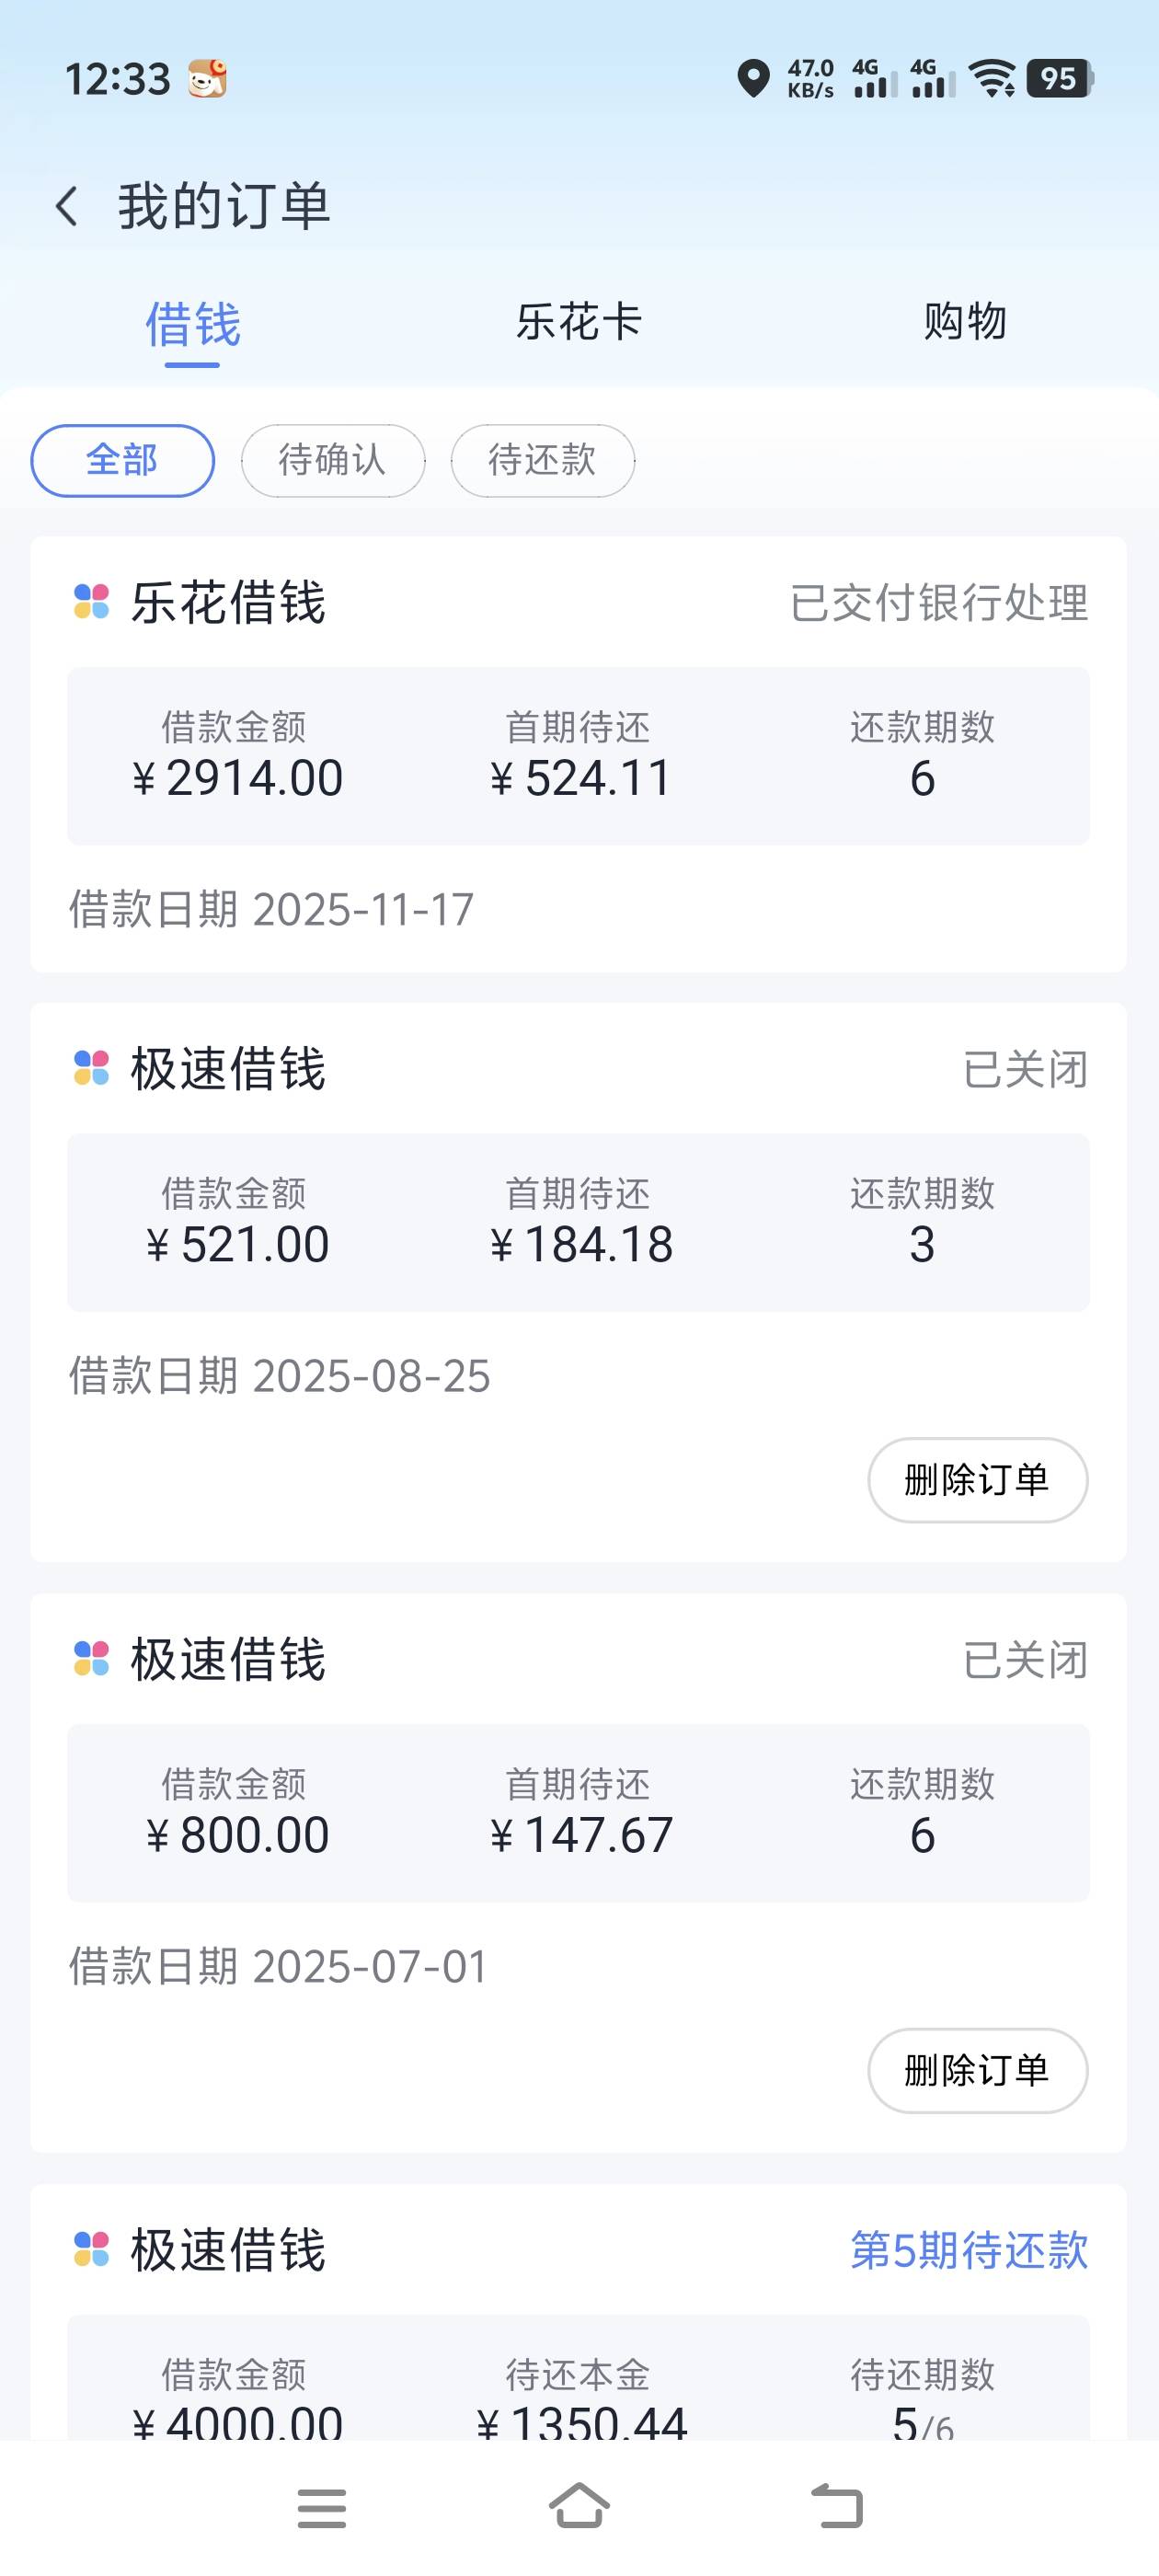Open the 第5期待还款 status link
This screenshot has width=1159, height=2576.
pos(968,2250)
